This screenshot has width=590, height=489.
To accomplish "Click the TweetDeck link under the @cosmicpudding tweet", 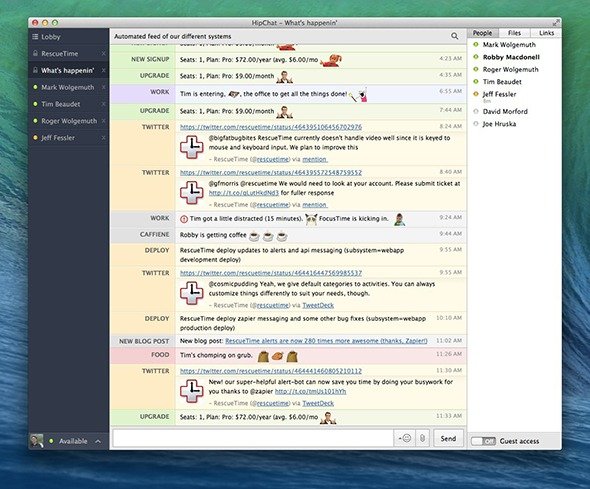I will tap(318, 305).
